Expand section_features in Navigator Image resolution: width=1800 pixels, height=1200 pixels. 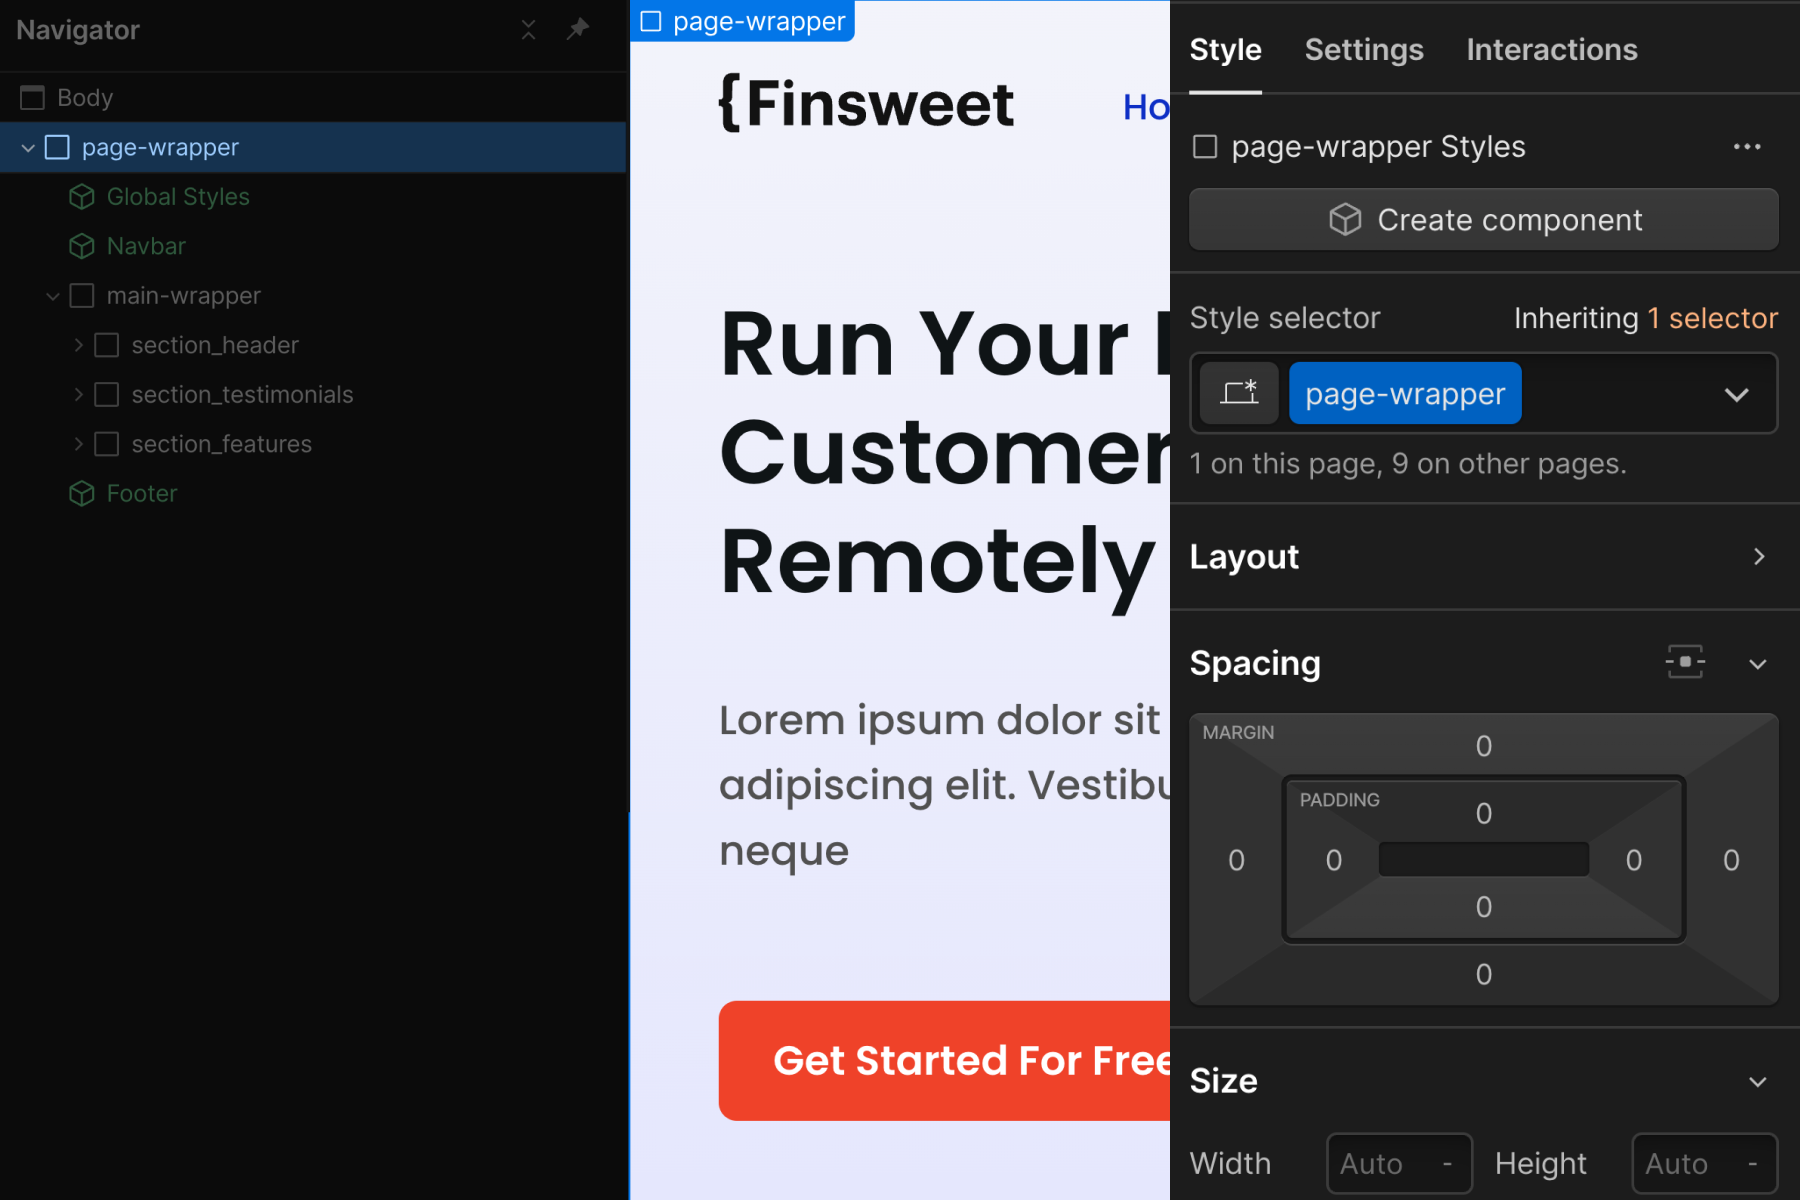pyautogui.click(x=78, y=443)
